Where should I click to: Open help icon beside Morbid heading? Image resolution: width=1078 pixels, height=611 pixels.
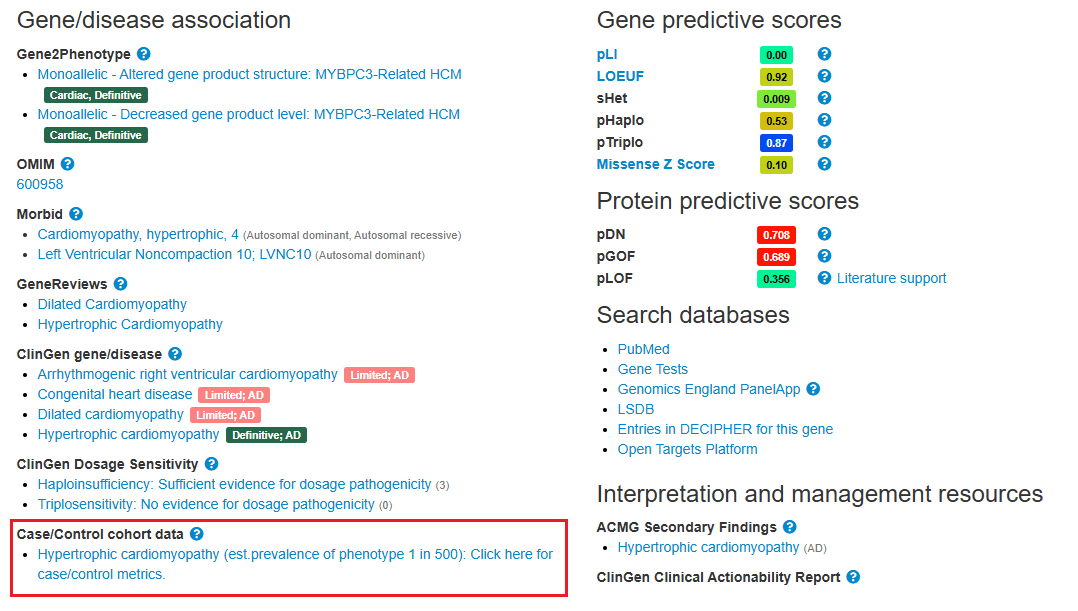point(76,214)
